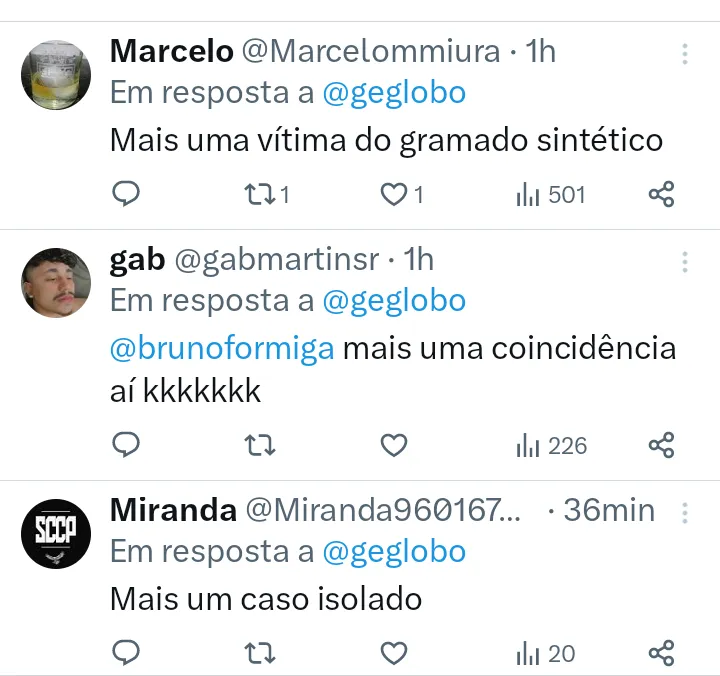Share Marcelo's tweet
The image size is (720, 676).
662,194
